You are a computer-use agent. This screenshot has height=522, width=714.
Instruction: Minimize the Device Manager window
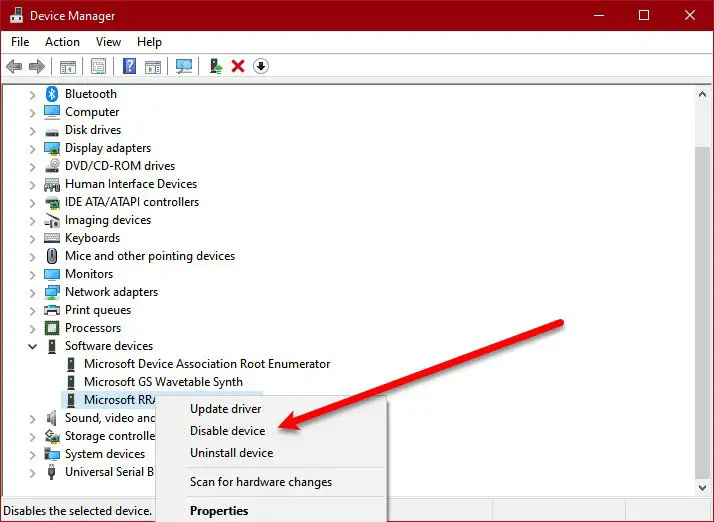click(599, 15)
